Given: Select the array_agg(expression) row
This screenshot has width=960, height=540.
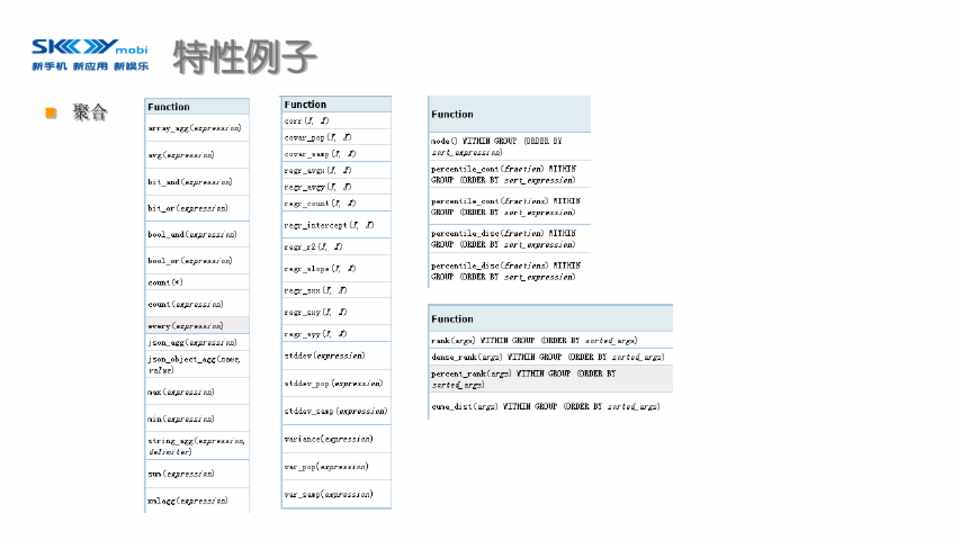Looking at the screenshot, I should pyautogui.click(x=196, y=129).
